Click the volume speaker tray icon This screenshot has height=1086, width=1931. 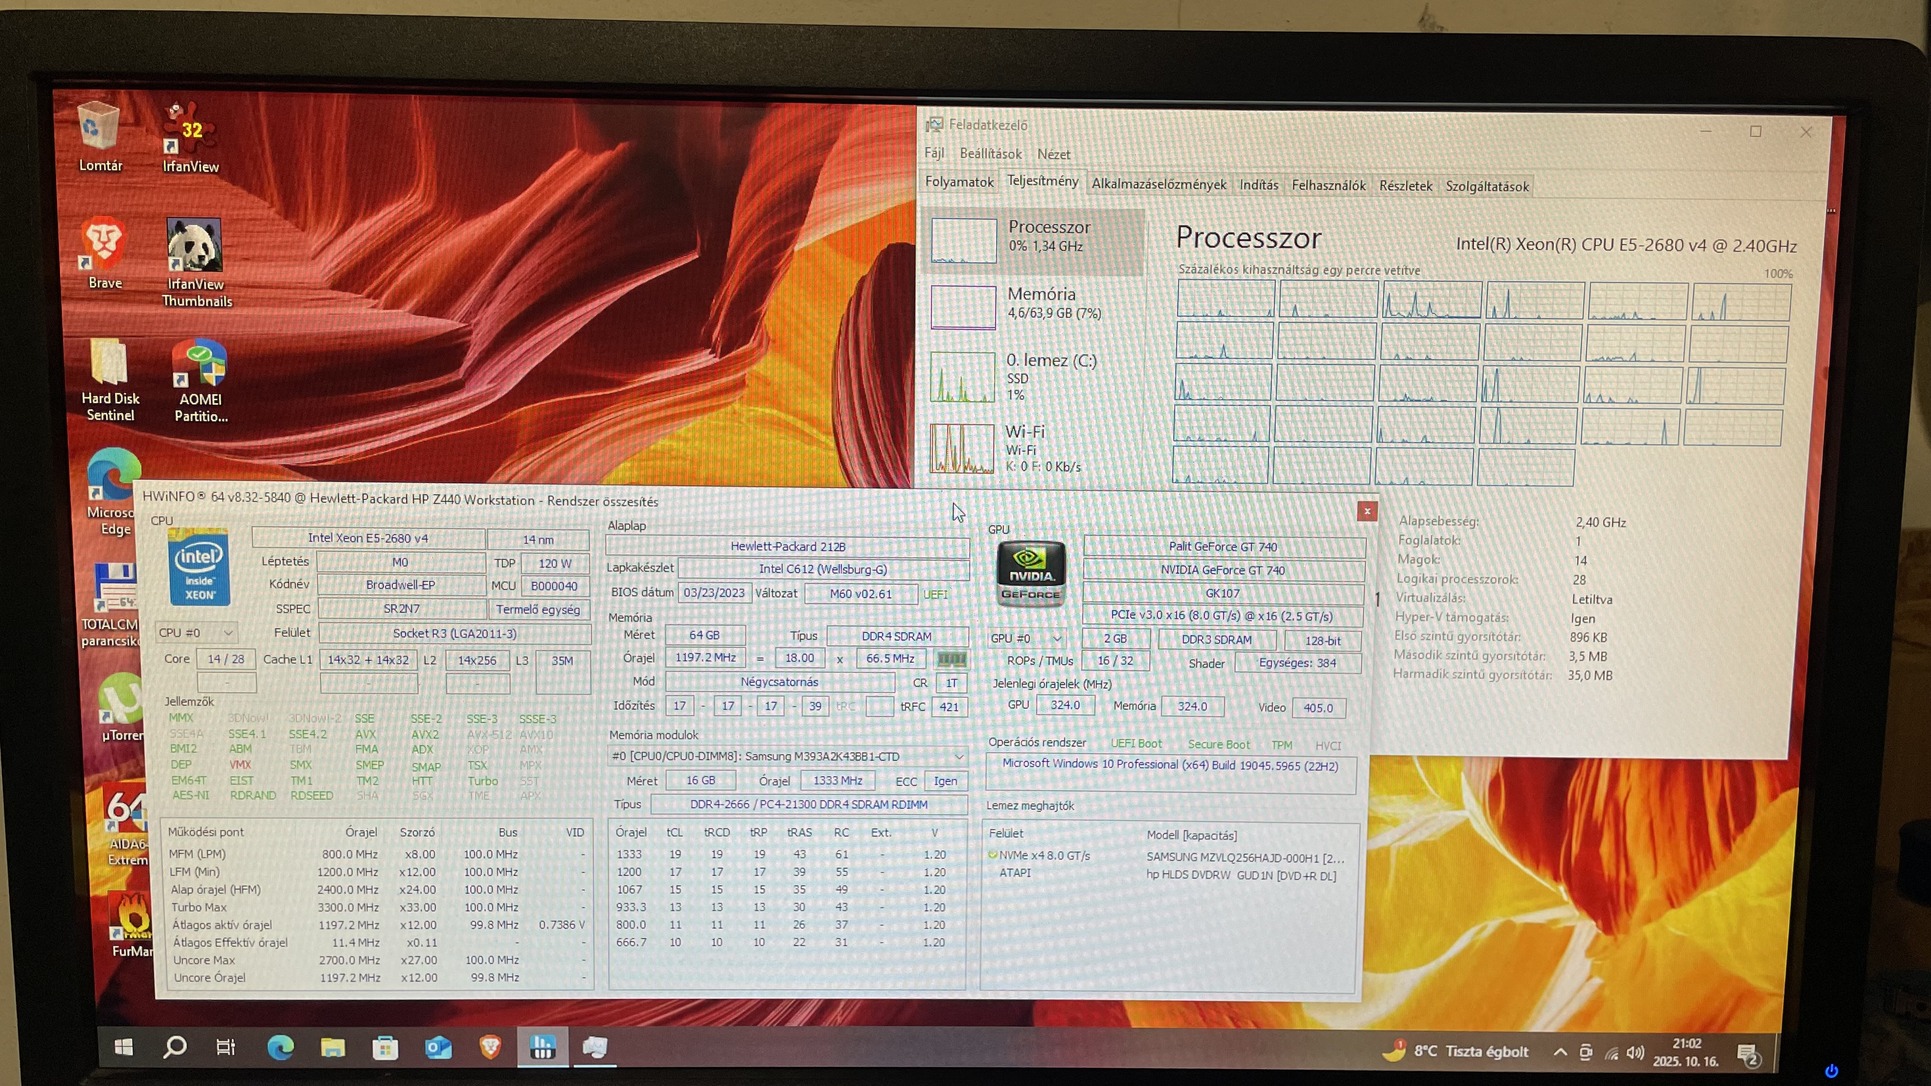(x=1636, y=1052)
